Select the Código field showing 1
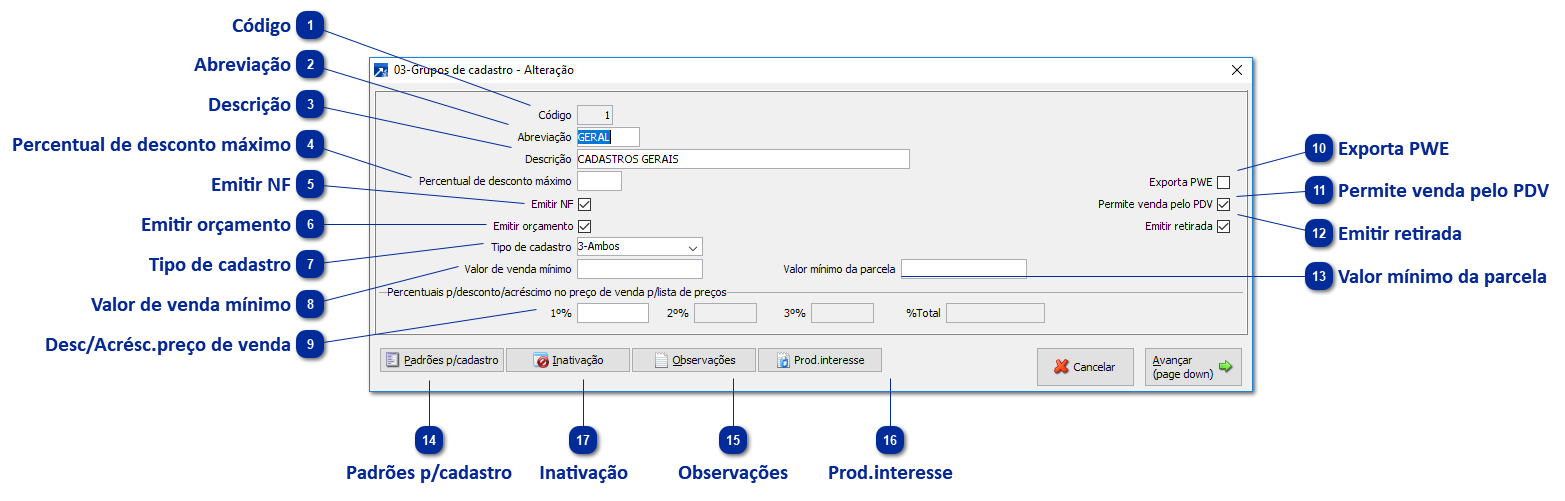1565x501 pixels. (x=596, y=115)
